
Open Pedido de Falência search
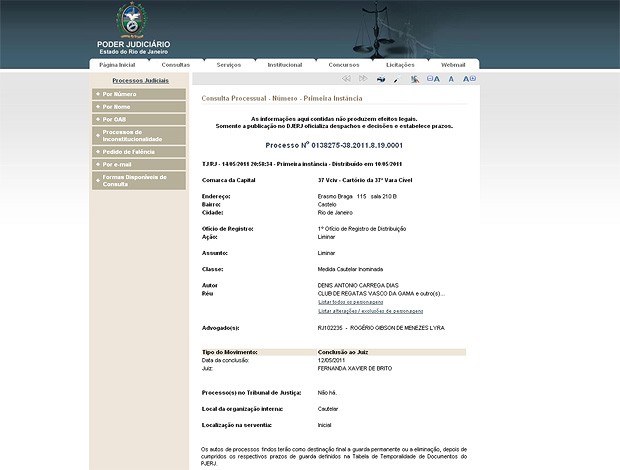tap(139, 151)
